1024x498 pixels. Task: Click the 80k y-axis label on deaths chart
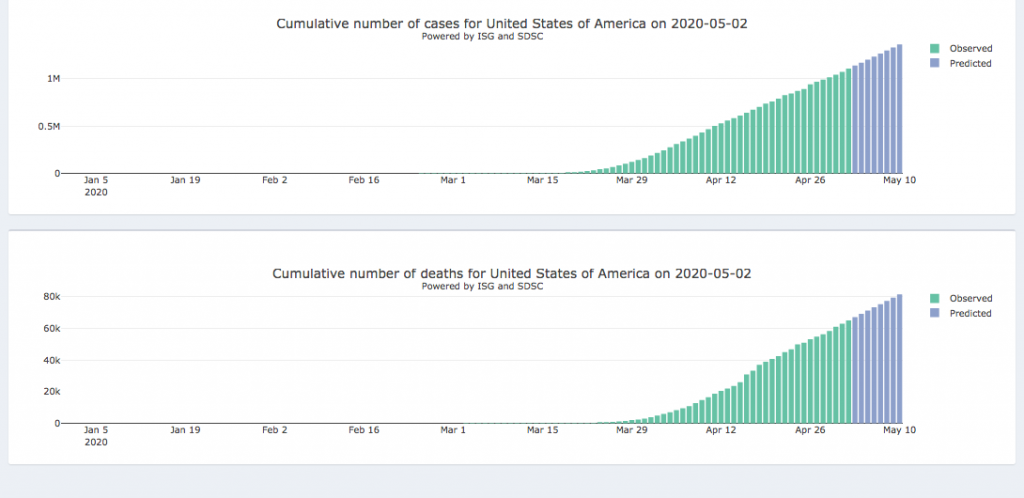(50, 297)
